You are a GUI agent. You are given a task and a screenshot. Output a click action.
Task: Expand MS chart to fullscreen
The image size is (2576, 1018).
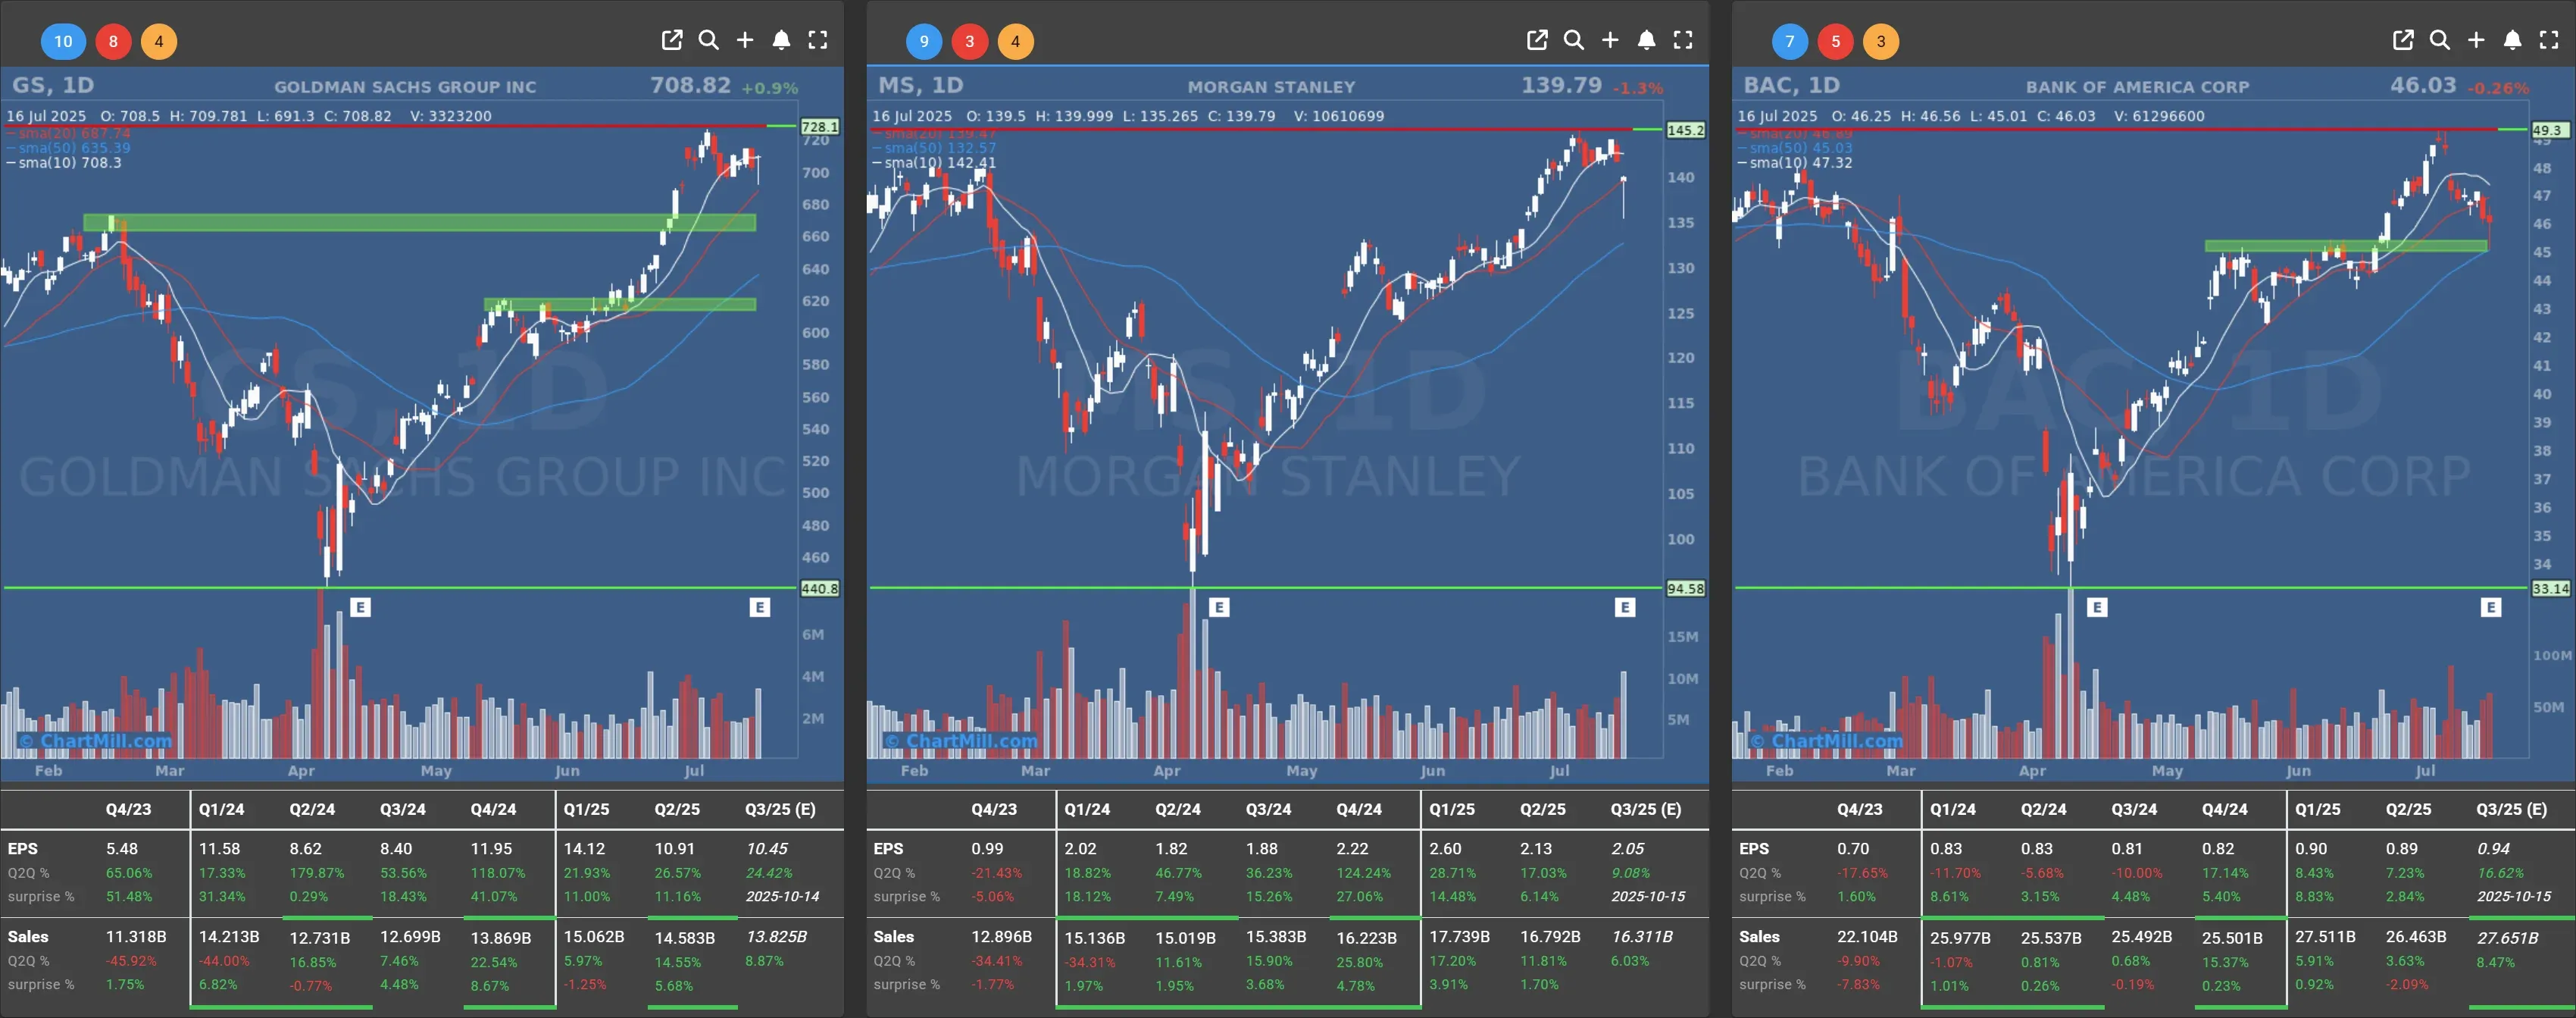pyautogui.click(x=1683, y=40)
